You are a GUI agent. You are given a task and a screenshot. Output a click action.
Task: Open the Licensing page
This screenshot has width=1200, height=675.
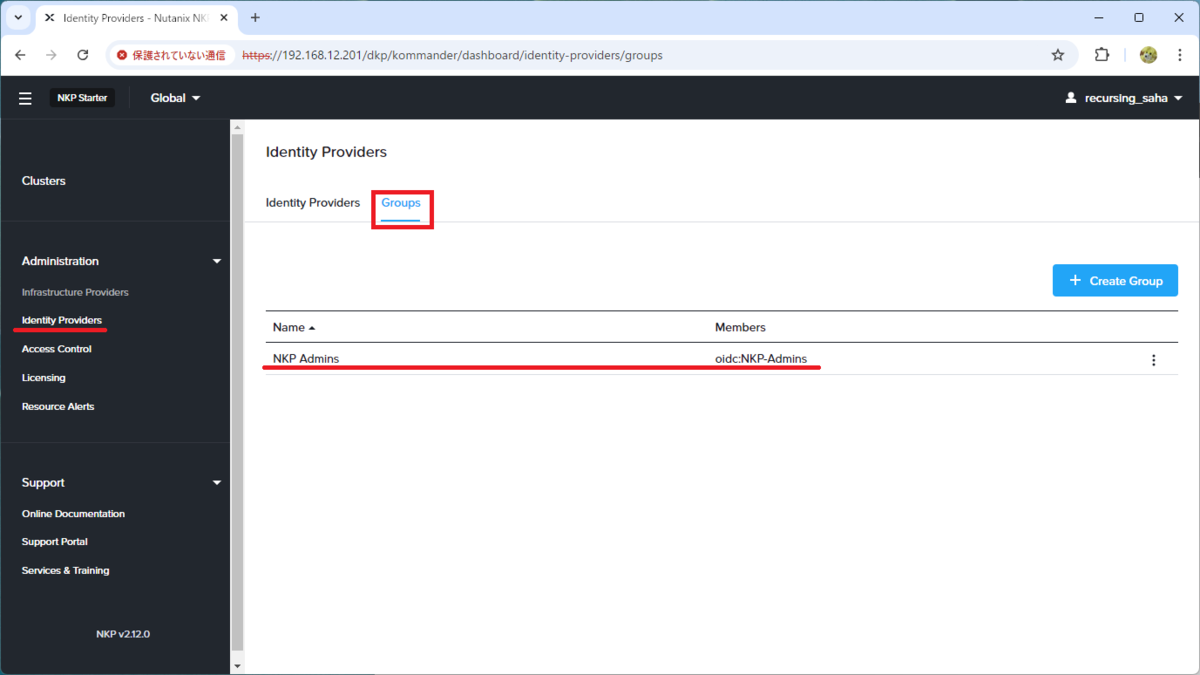pos(44,378)
